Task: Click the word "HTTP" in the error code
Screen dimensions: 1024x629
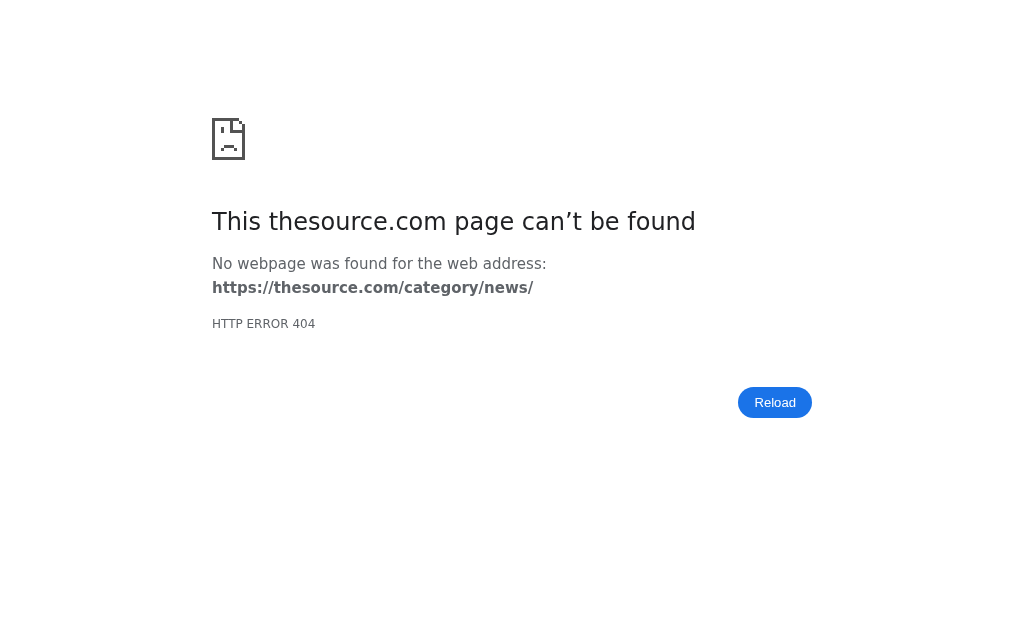Action: pos(227,324)
